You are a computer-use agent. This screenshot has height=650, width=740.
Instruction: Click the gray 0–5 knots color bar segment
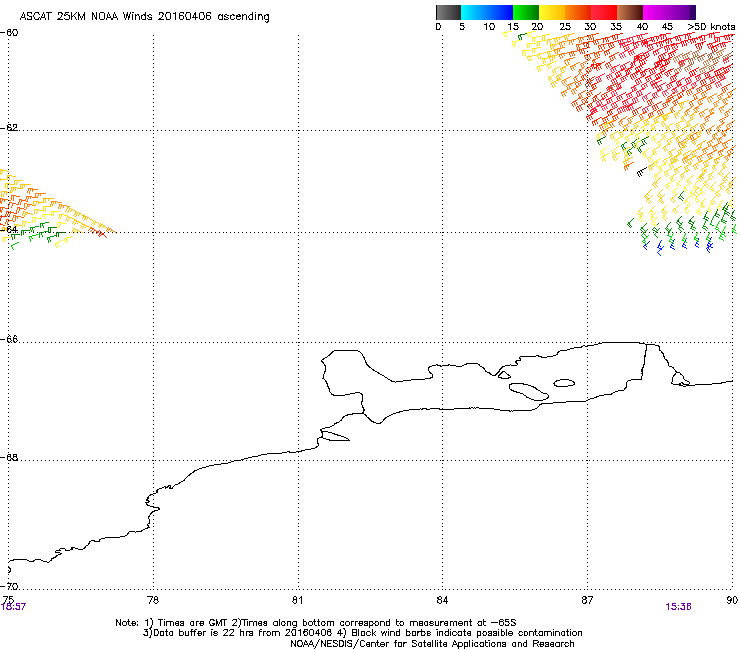(448, 12)
